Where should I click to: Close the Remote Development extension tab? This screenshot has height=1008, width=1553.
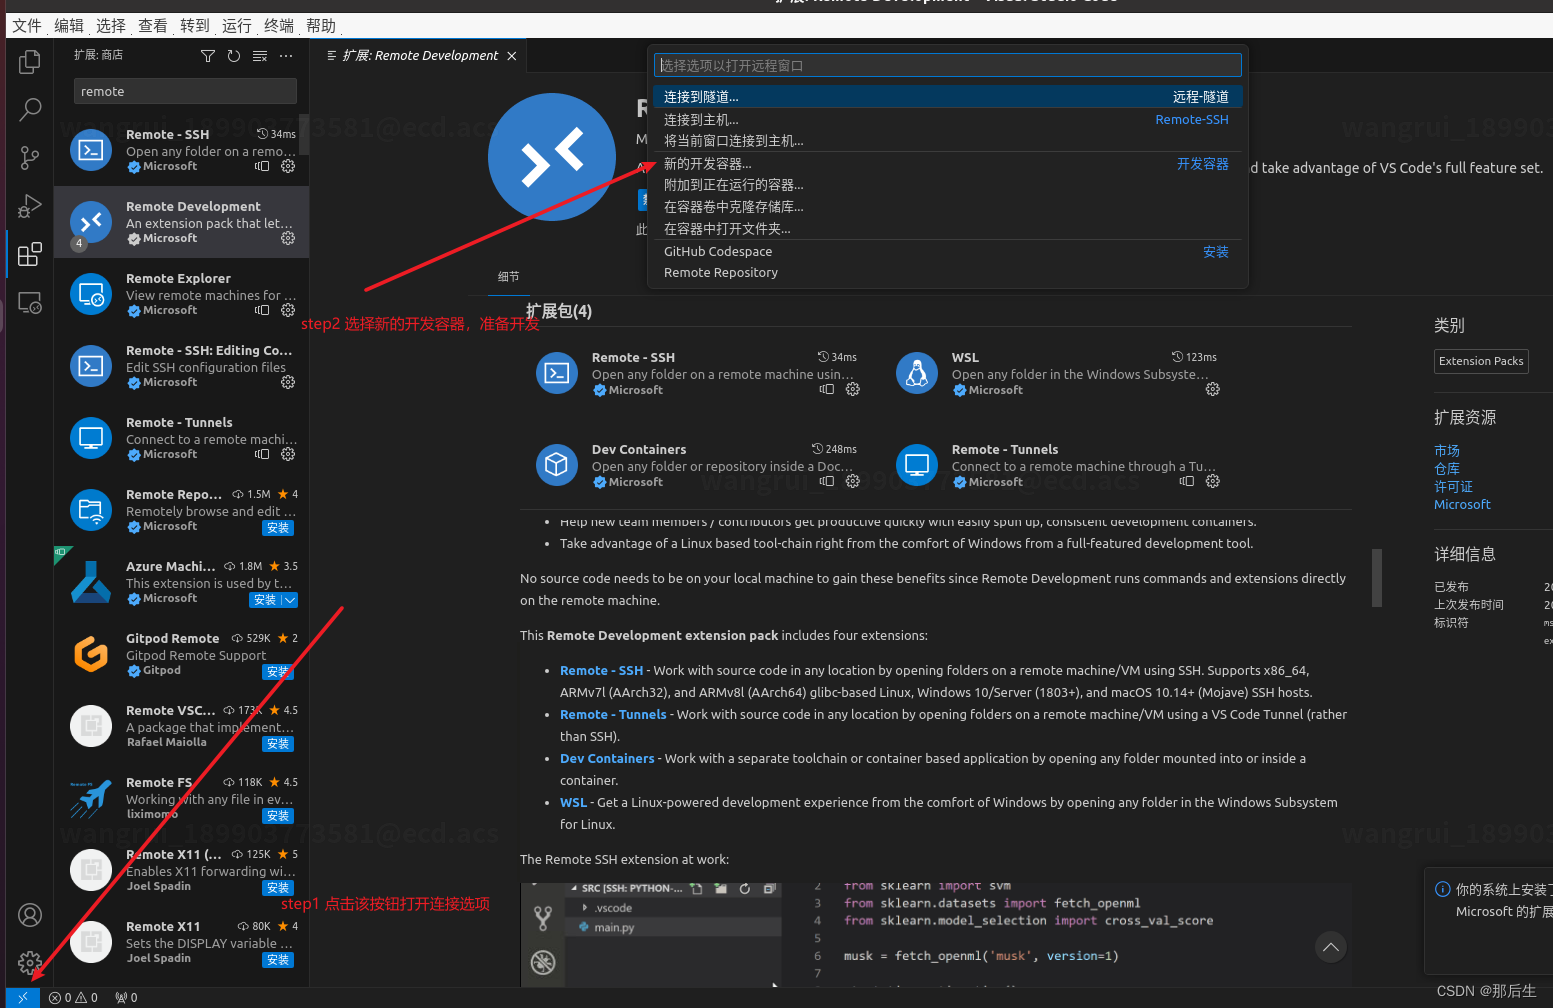(x=512, y=56)
